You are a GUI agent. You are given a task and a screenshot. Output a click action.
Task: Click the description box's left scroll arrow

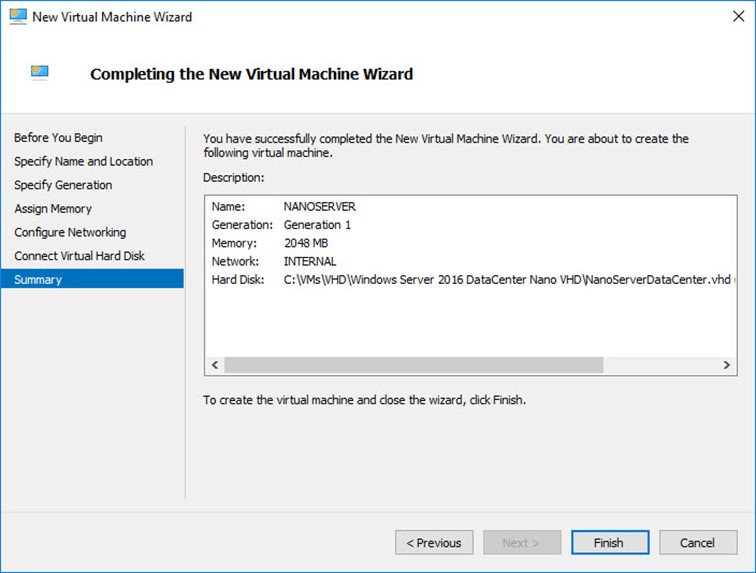click(214, 366)
